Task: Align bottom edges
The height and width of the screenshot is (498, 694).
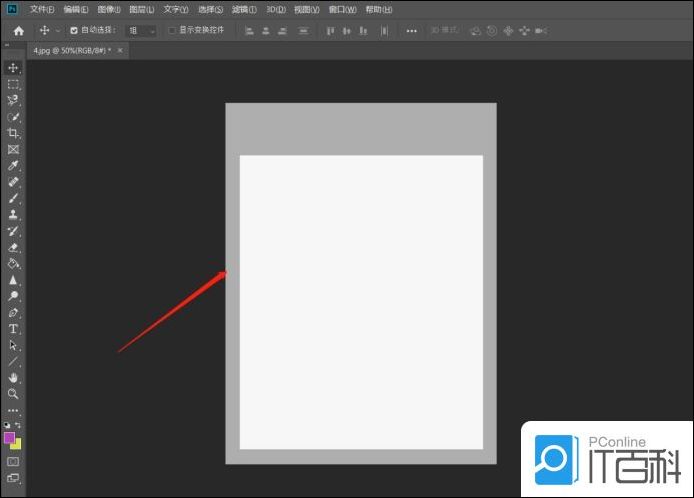Action: 363,31
